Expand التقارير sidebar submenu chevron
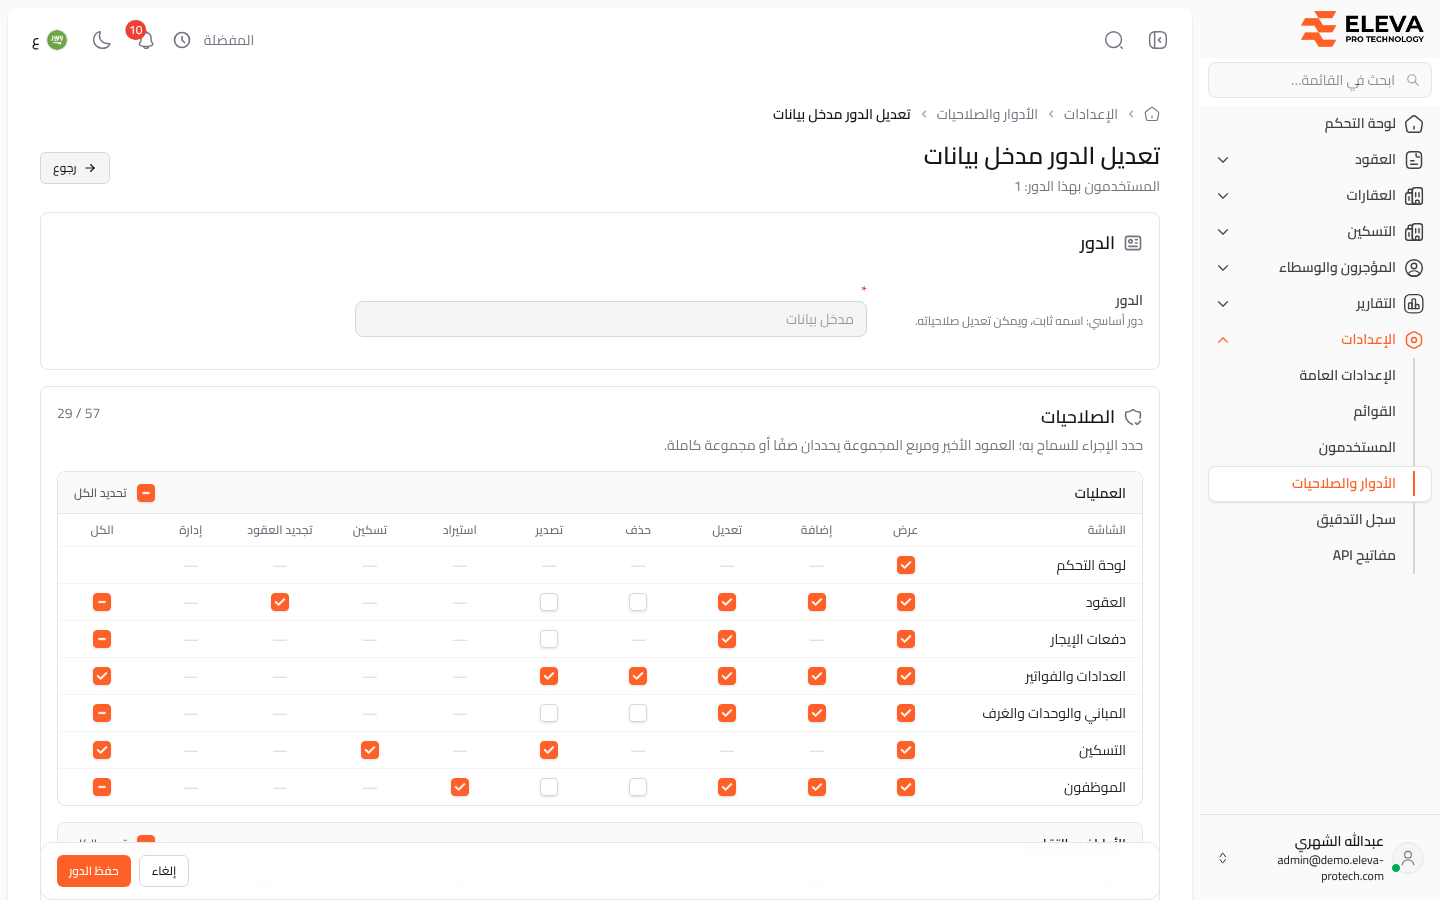 tap(1223, 304)
